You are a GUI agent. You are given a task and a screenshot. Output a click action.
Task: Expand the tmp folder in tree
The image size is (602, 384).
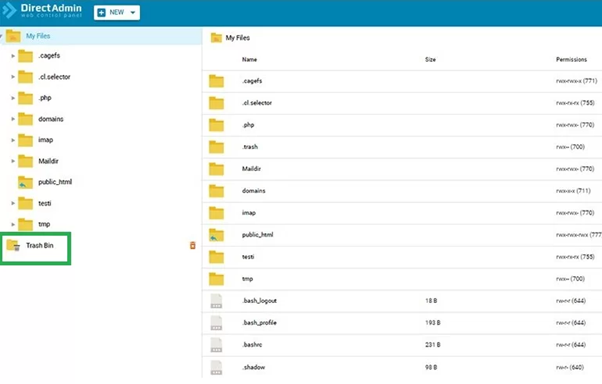click(13, 224)
